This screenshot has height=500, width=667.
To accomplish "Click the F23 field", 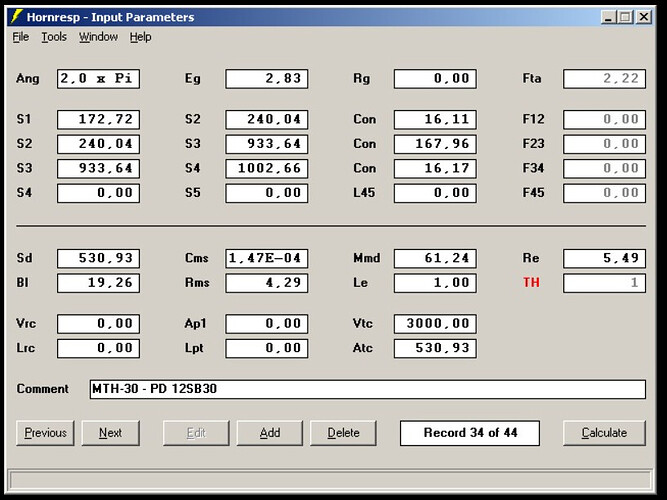I will click(x=604, y=144).
